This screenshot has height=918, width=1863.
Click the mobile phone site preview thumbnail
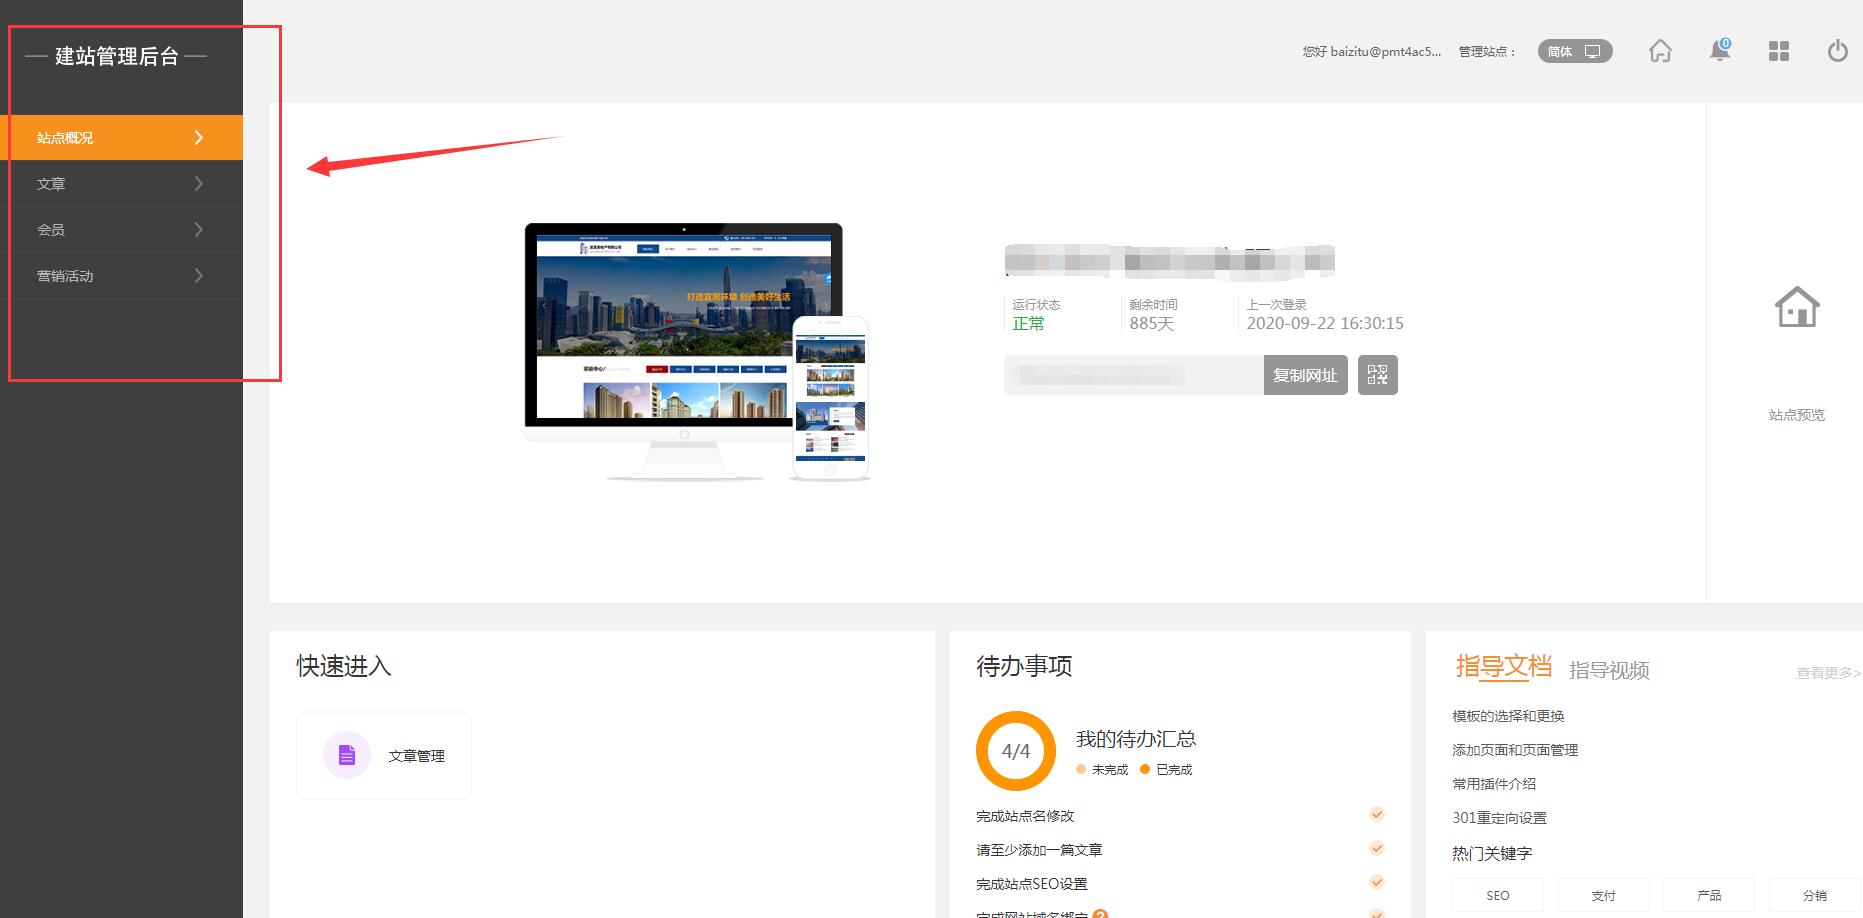(830, 398)
